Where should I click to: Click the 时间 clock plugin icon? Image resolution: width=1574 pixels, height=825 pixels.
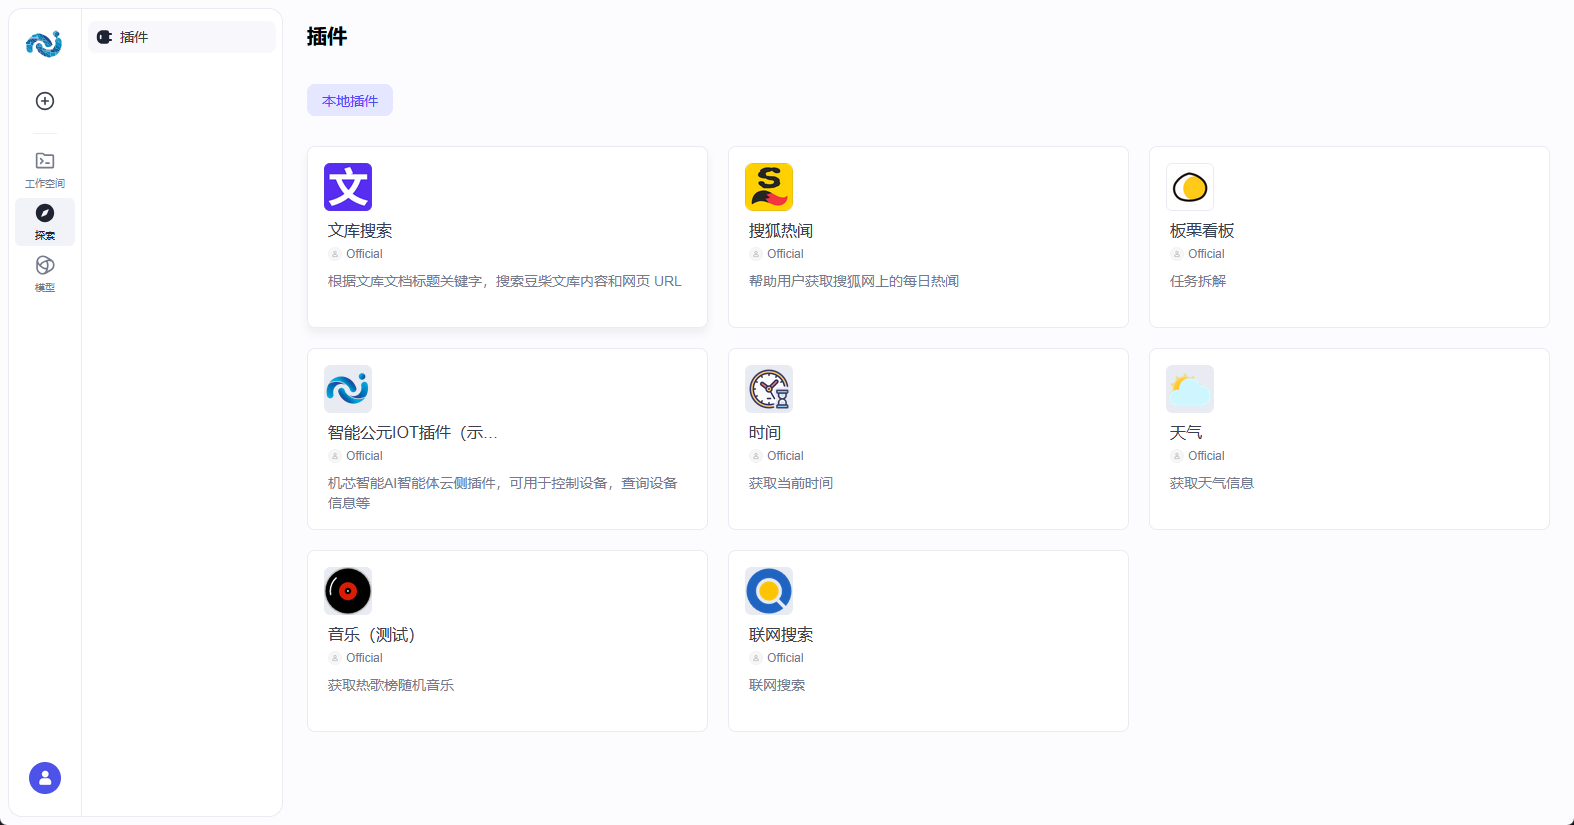tap(769, 389)
